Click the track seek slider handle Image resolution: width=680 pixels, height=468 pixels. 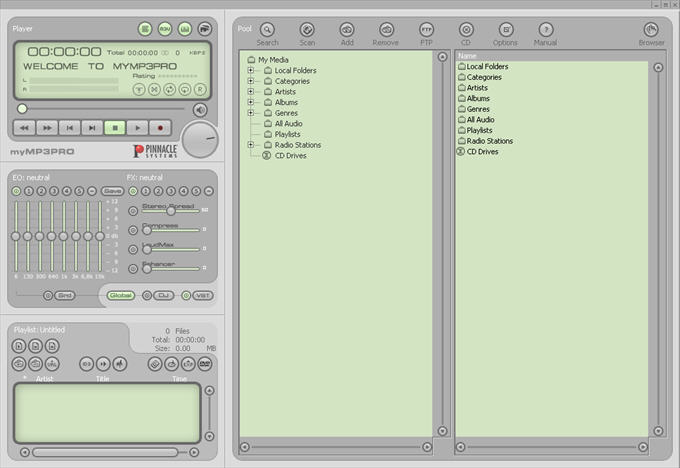click(x=22, y=108)
